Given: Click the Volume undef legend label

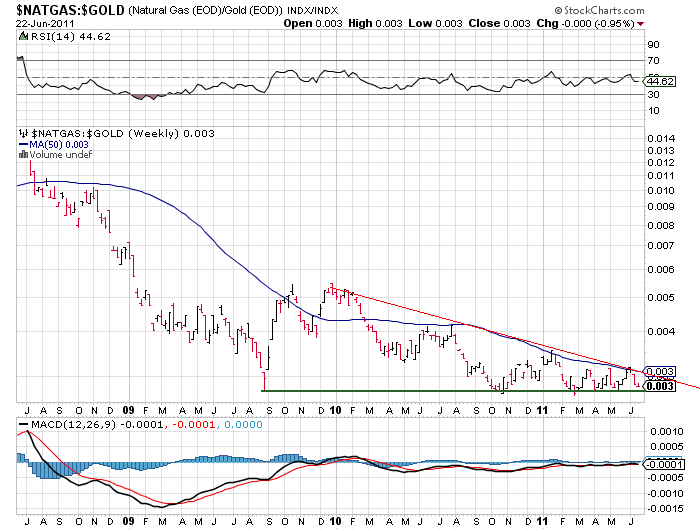Looking at the screenshot, I should click(x=56, y=155).
